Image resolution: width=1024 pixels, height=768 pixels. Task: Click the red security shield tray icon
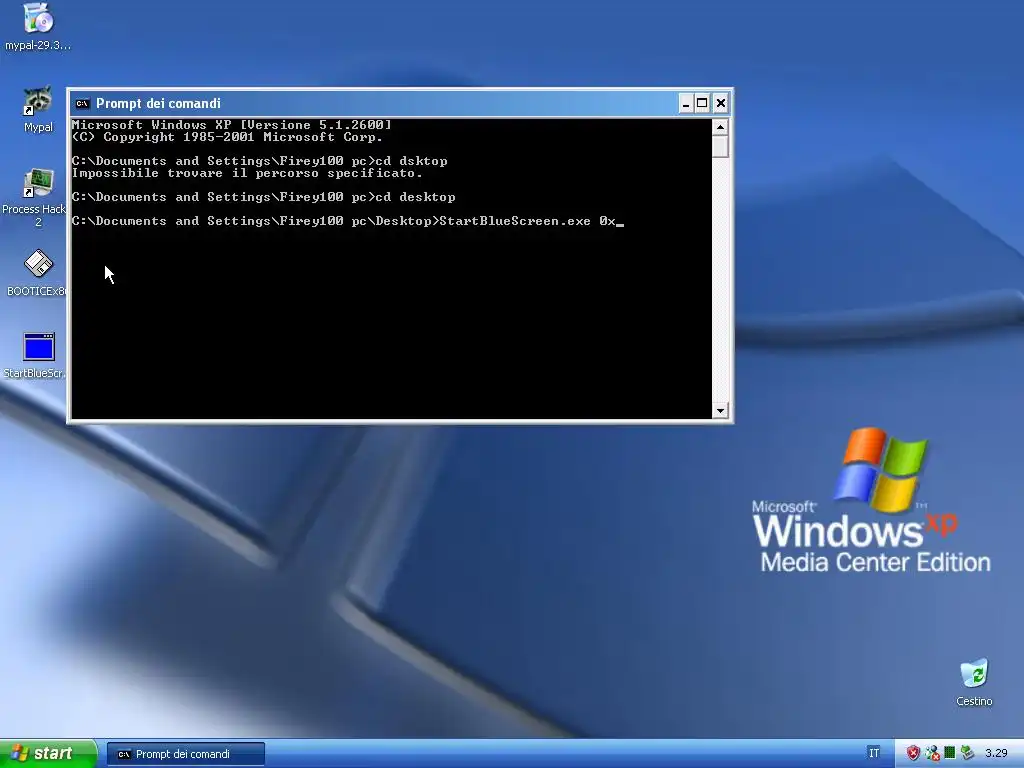tap(913, 754)
